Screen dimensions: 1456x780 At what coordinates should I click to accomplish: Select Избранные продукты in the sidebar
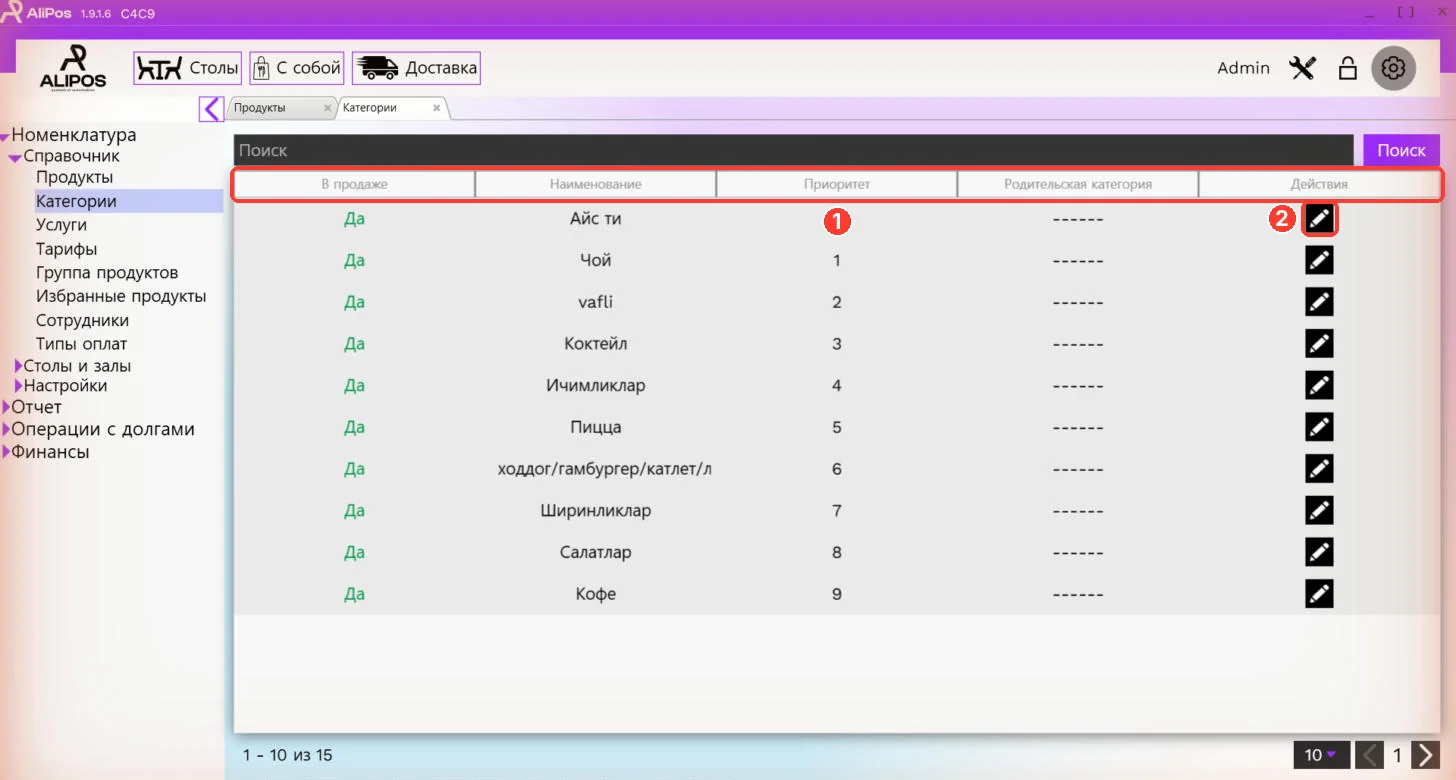(121, 297)
